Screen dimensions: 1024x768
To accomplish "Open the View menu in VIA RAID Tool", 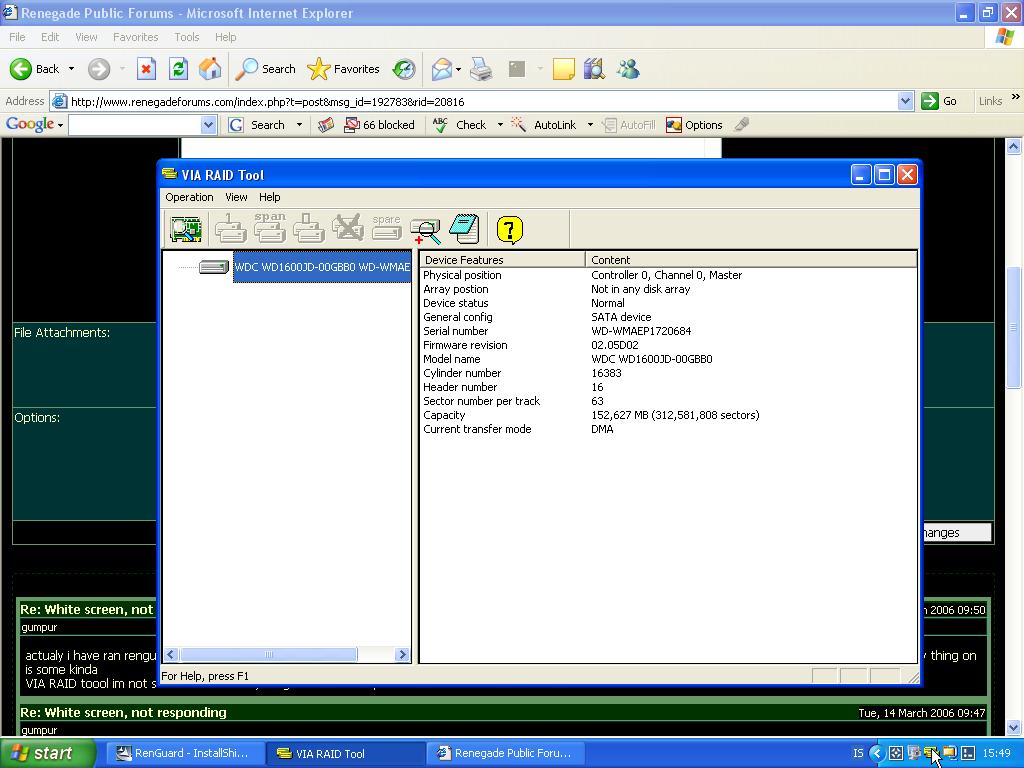I will tap(236, 197).
